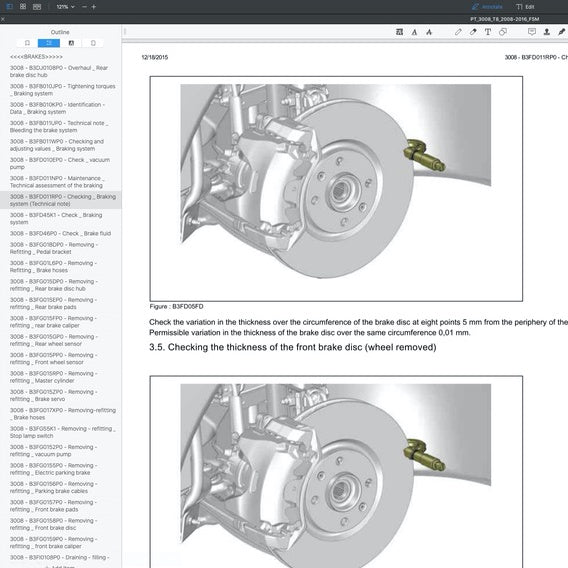Toggle the sidebar panel button
568x568 pixels.
point(9,7)
